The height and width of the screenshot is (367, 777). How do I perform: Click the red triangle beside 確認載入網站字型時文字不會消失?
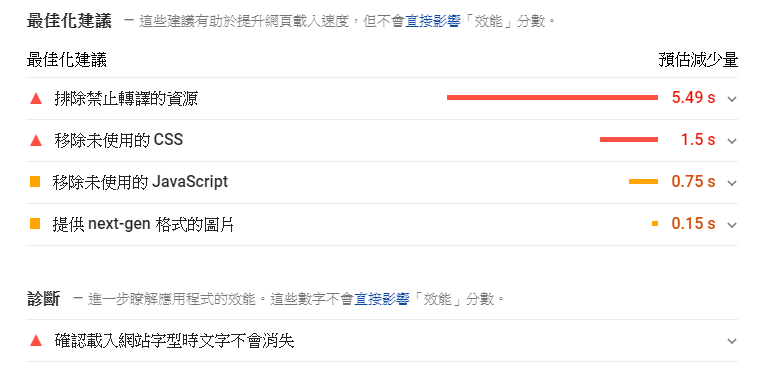click(36, 340)
